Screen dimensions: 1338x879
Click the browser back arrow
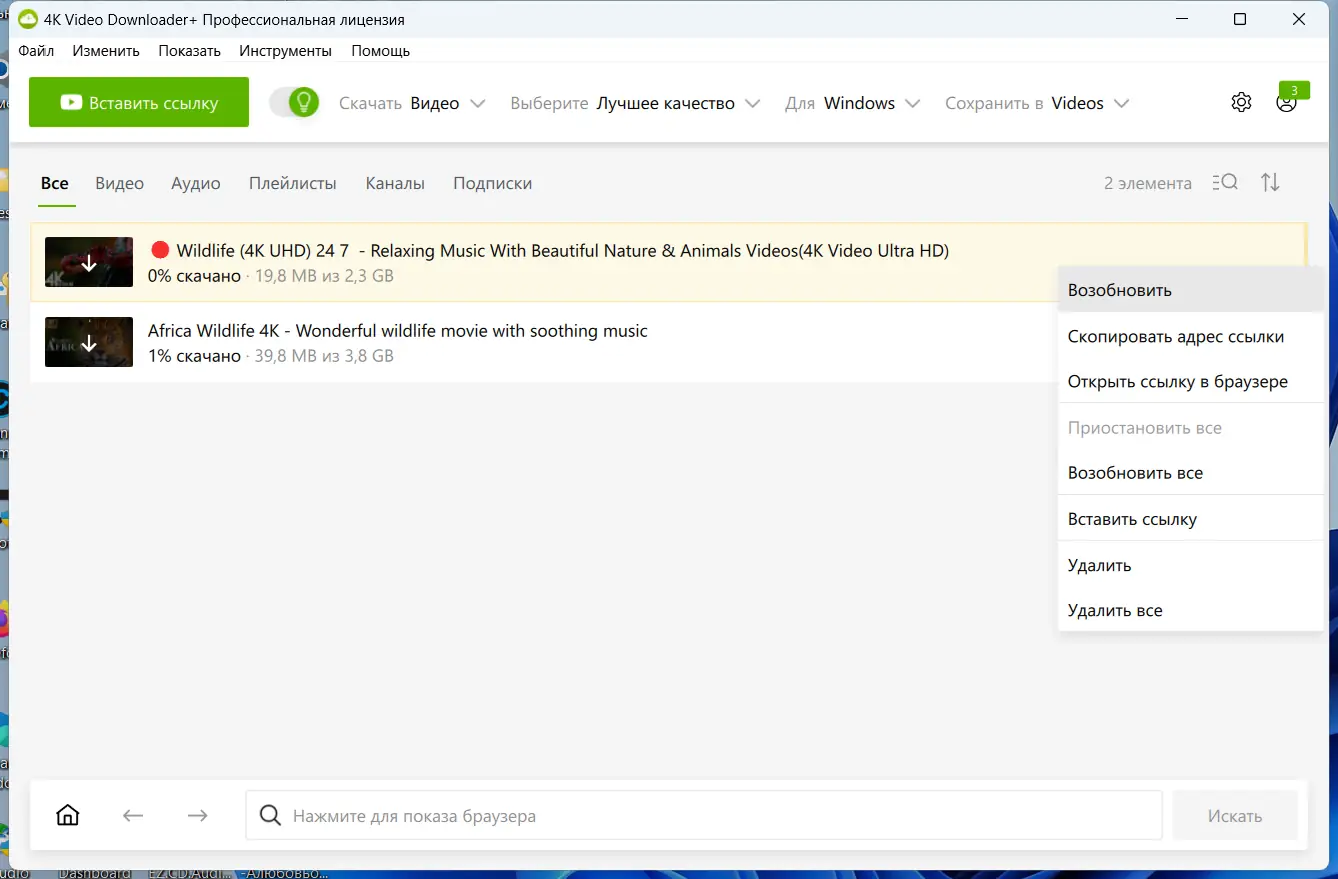click(133, 815)
